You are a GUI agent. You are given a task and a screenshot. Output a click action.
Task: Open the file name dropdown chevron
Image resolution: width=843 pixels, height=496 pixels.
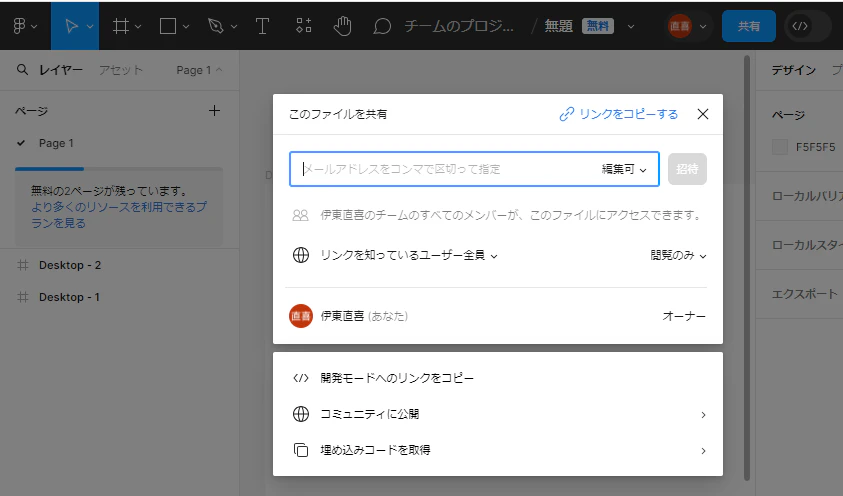(x=631, y=26)
